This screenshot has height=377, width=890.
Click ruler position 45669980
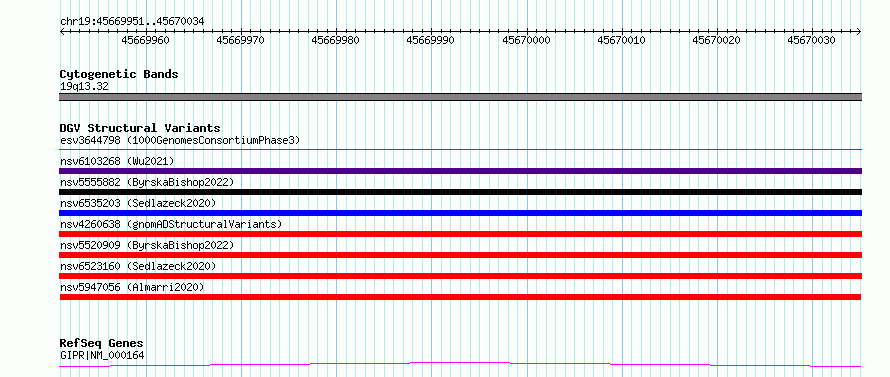[335, 41]
